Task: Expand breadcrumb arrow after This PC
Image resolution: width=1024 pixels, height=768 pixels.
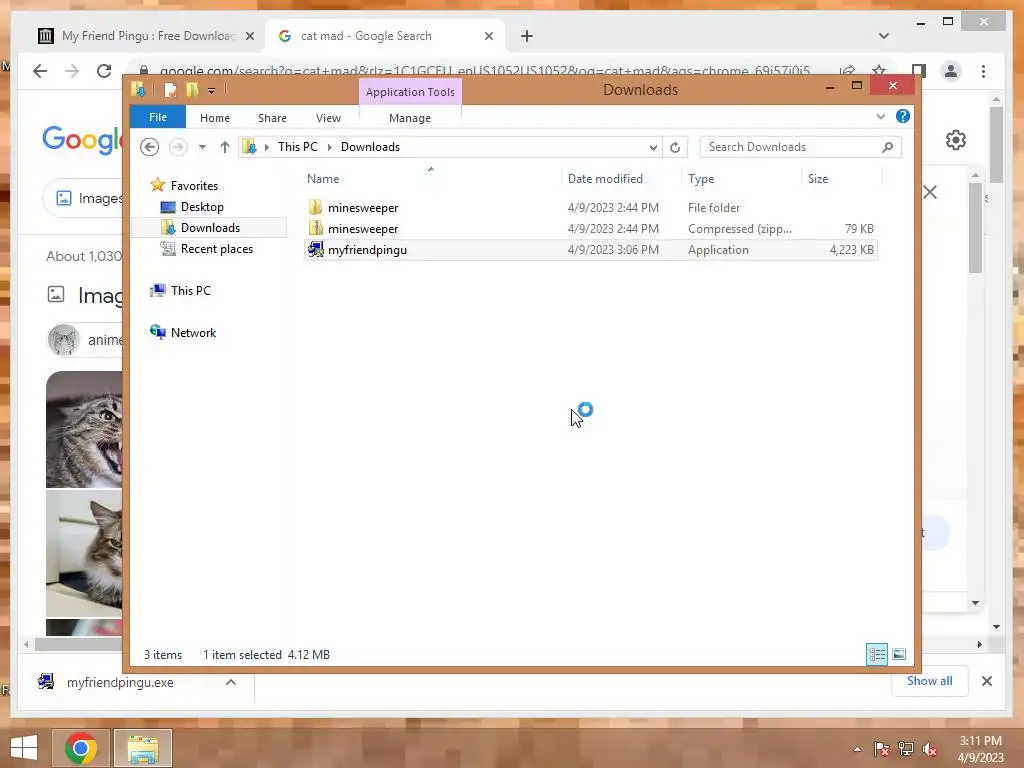Action: (329, 148)
